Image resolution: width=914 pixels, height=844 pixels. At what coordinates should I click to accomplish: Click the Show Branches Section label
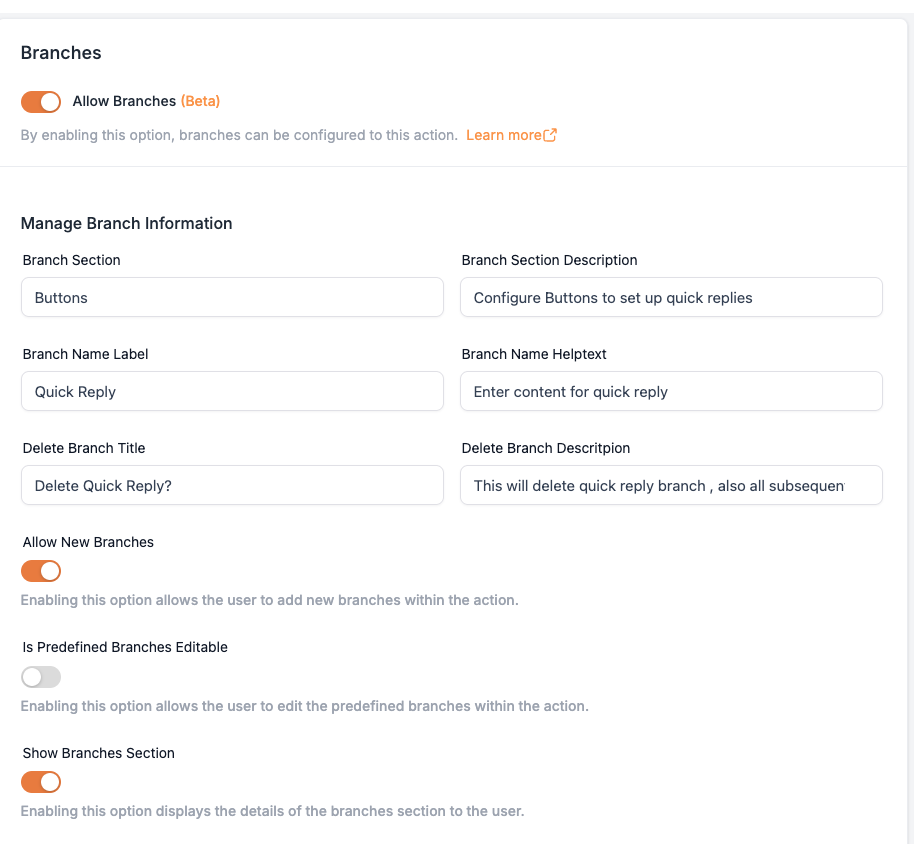99,753
